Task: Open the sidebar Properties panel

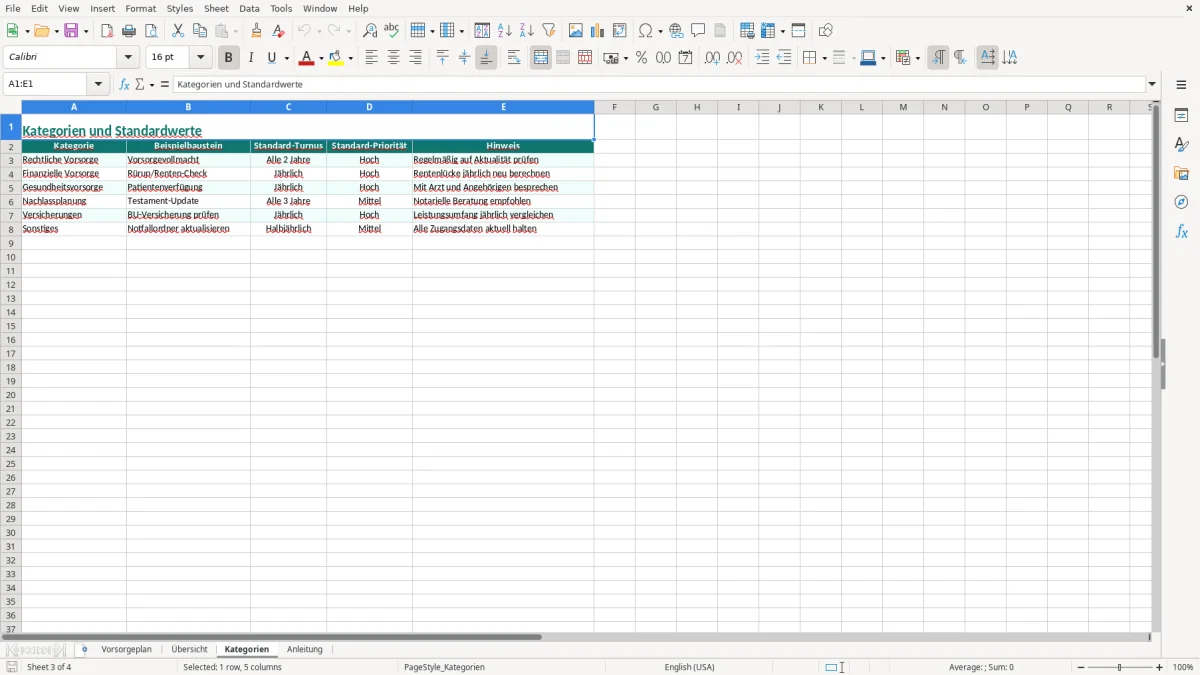Action: pyautogui.click(x=1181, y=116)
